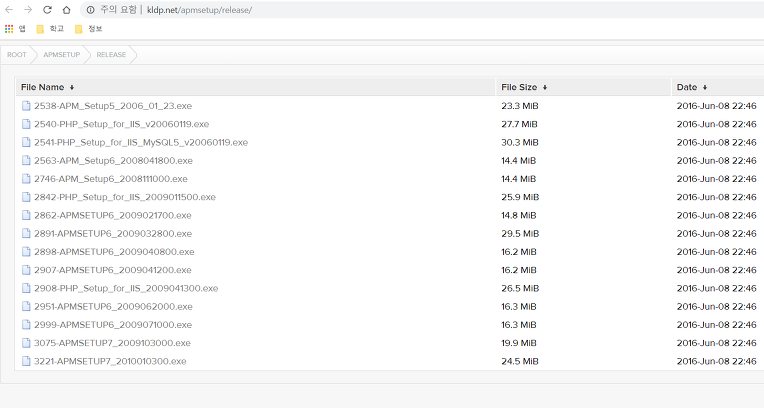Viewport: 764px width, 408px height.
Task: Click file icon of 2540-PHP_Setup_for_IIS_v20060119.exe
Action: point(26,124)
